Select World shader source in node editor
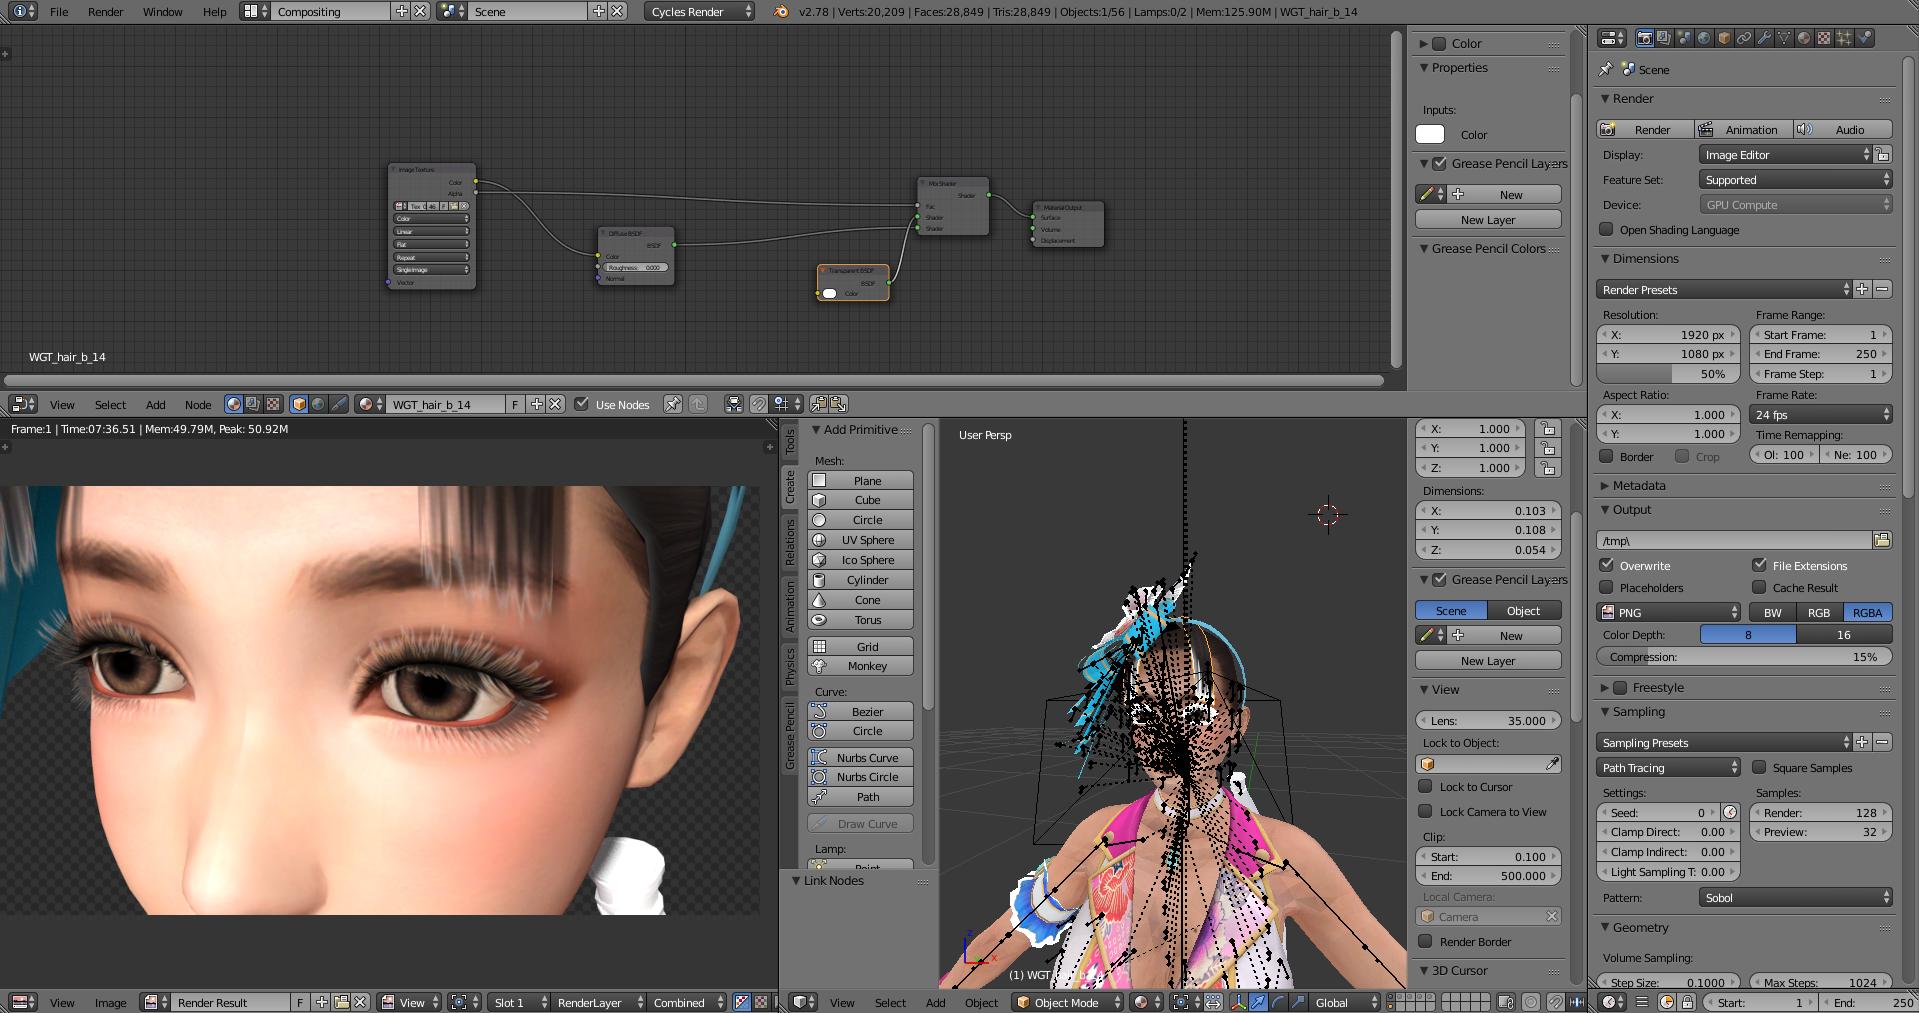 pyautogui.click(x=318, y=404)
